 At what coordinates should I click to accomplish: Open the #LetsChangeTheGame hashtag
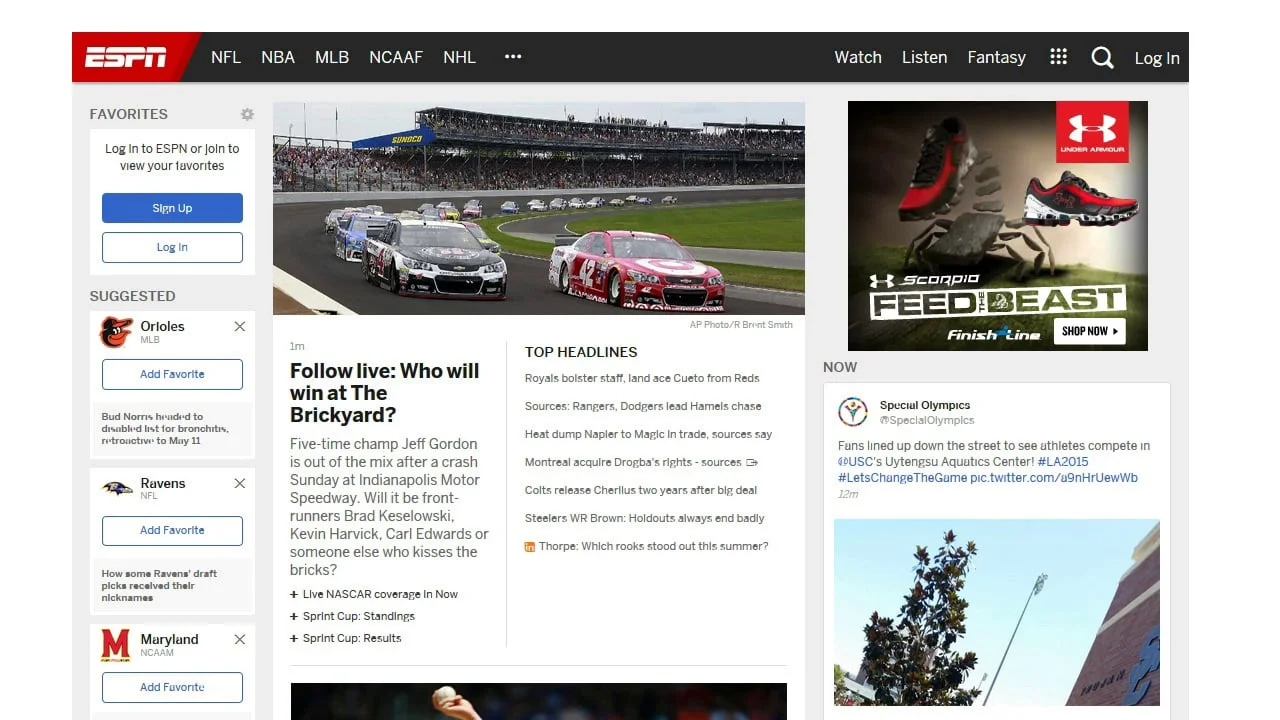coord(903,478)
